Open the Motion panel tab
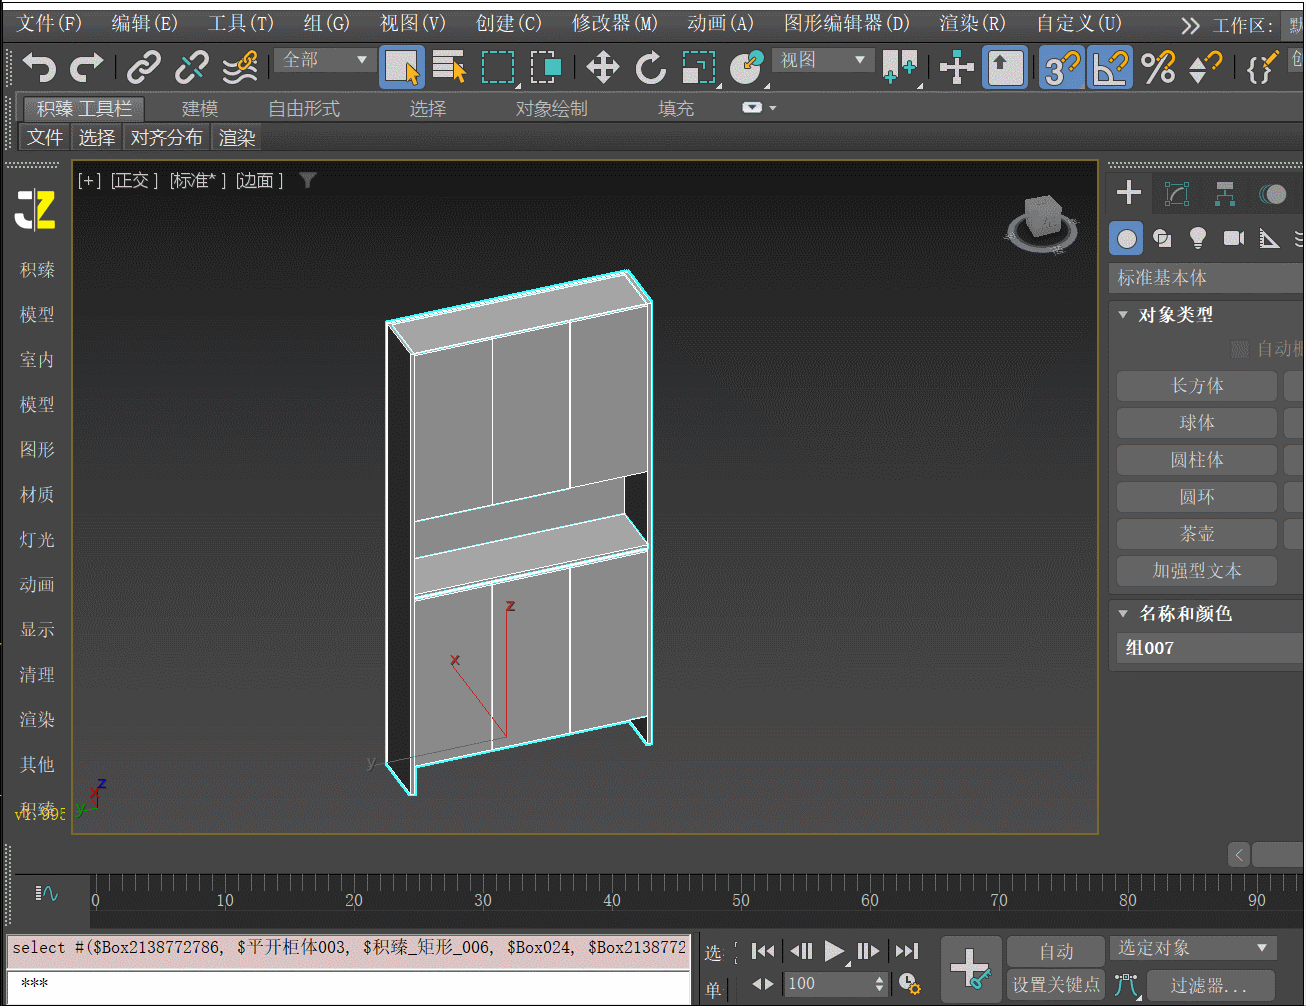Screen dimensions: 1306x1006 [1272, 193]
